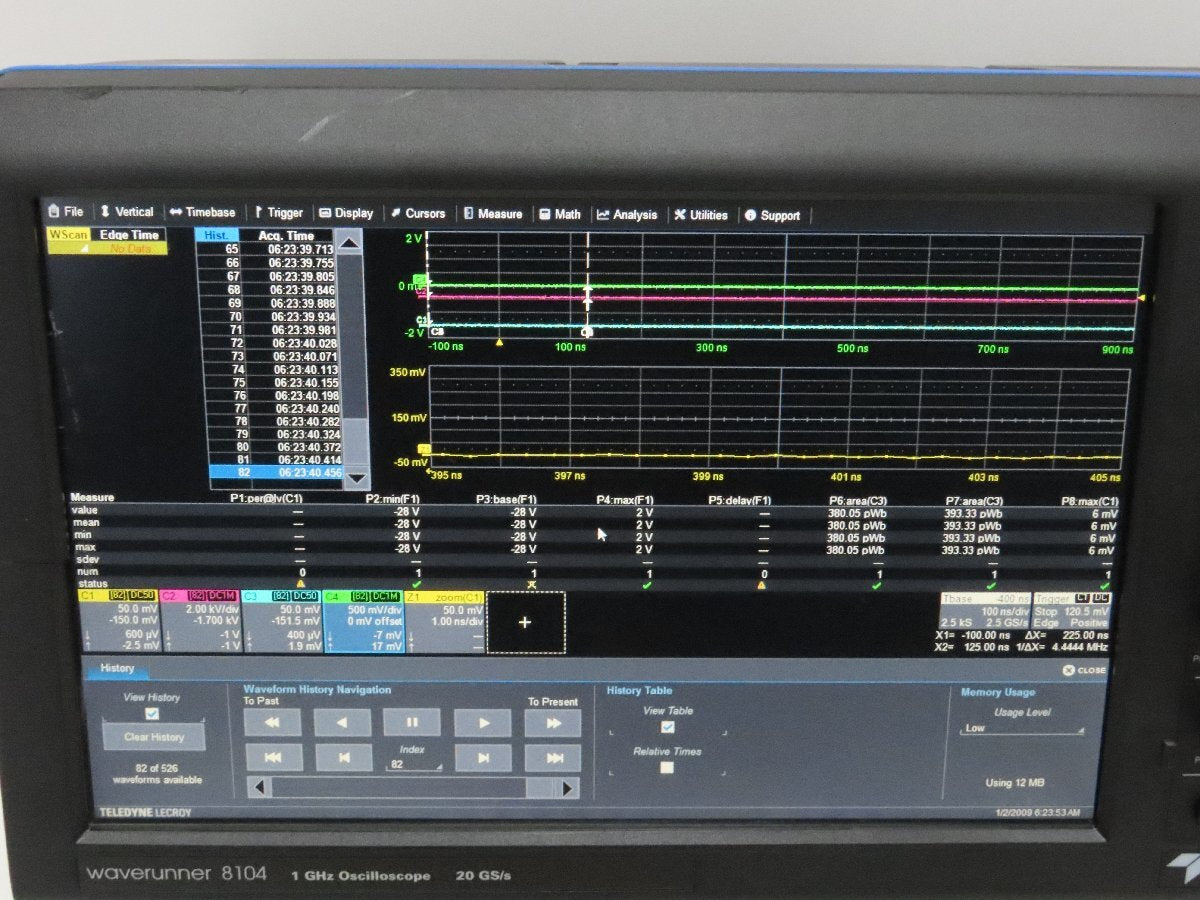Click the history slider left arrow

(259, 788)
